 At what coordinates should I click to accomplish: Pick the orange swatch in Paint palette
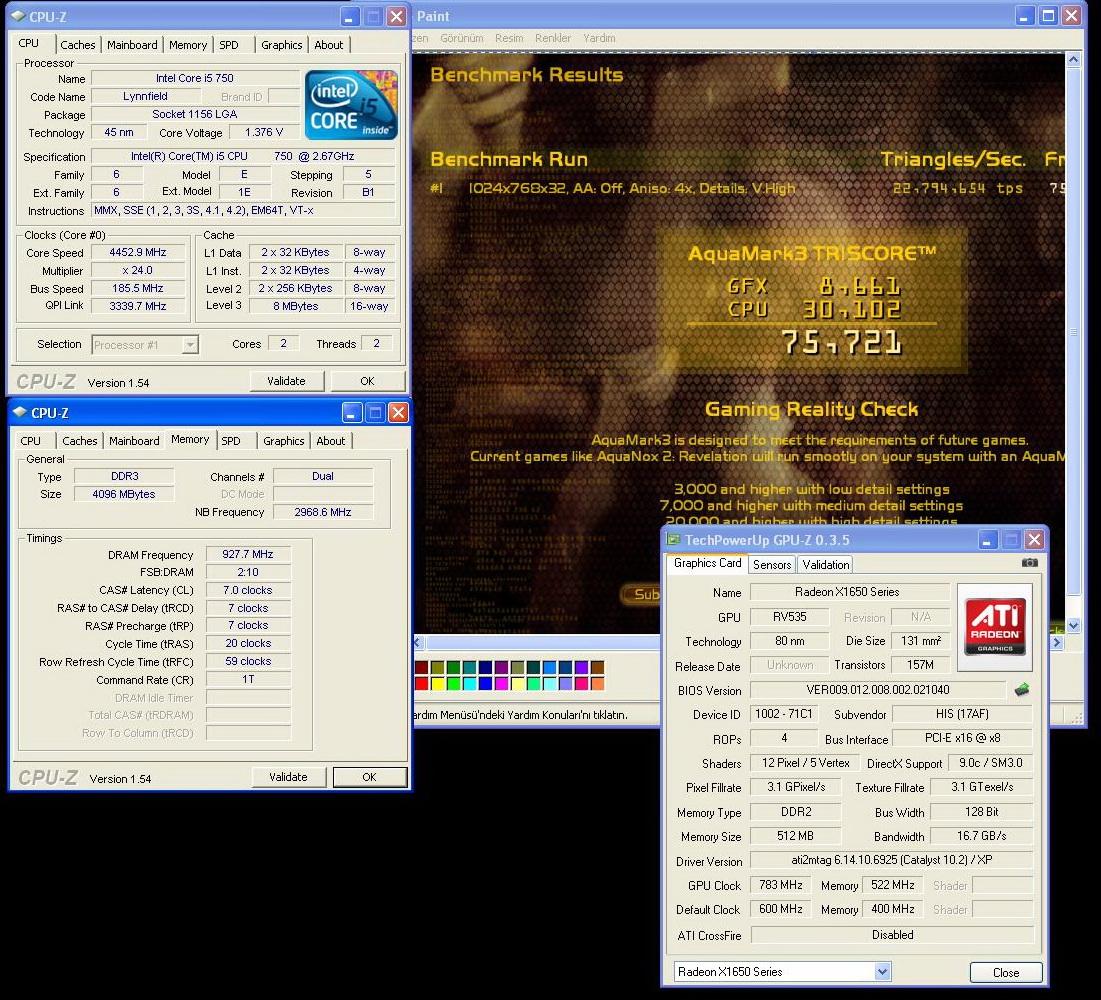[x=598, y=683]
